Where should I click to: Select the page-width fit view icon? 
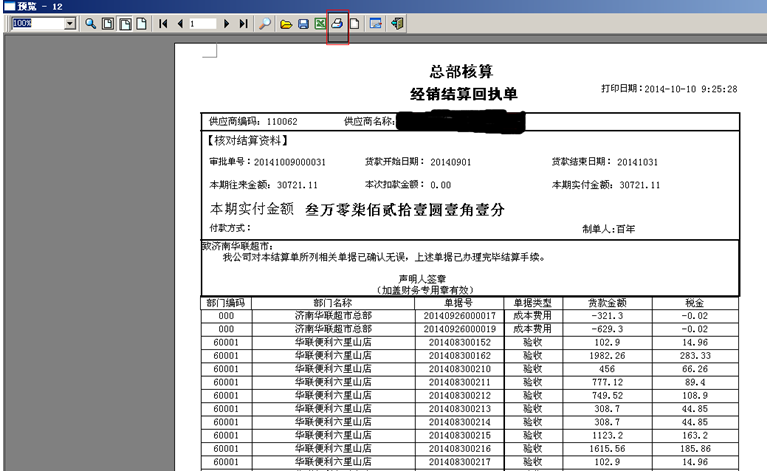pos(125,23)
